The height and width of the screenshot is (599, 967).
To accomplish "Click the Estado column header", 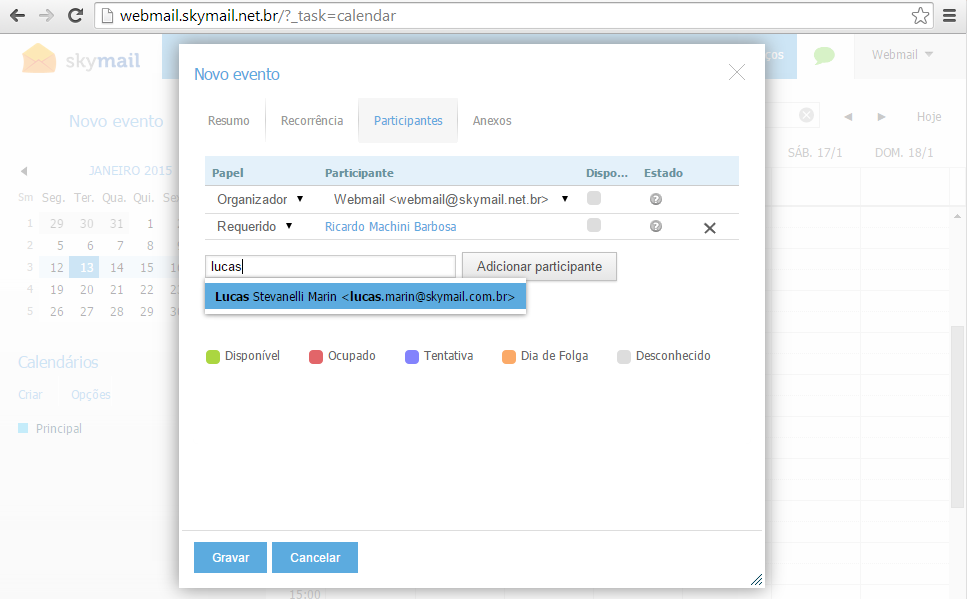I will (663, 173).
